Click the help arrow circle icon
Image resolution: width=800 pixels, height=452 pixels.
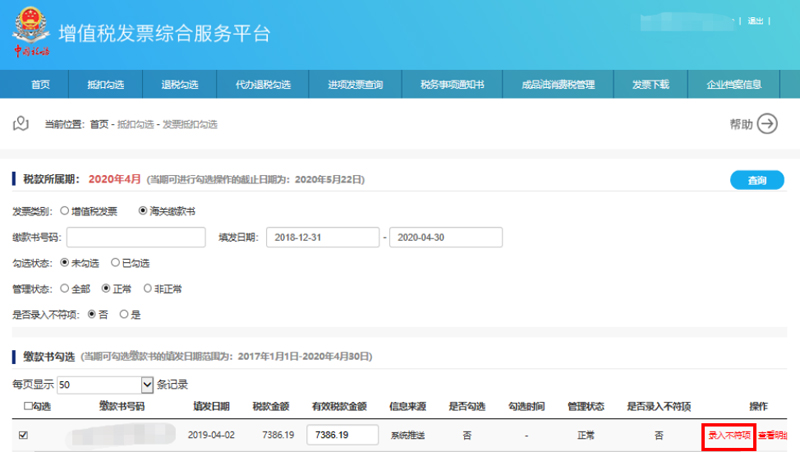pos(767,124)
